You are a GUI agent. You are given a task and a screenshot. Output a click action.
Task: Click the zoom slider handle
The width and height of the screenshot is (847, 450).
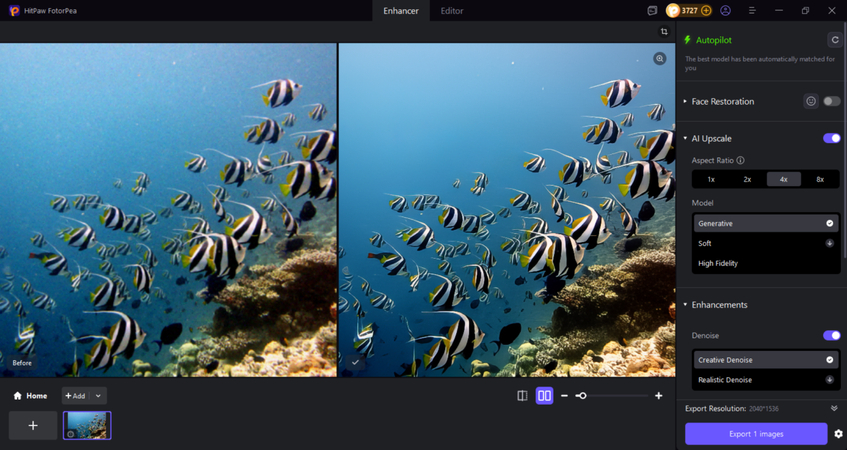tap(581, 396)
